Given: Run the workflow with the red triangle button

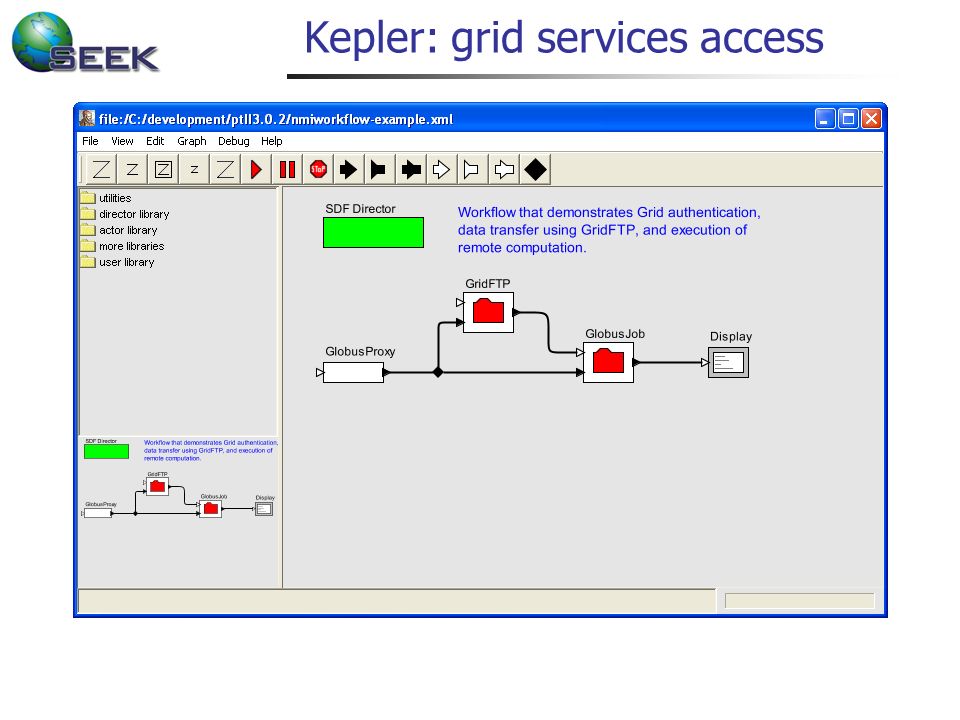Looking at the screenshot, I should (256, 169).
